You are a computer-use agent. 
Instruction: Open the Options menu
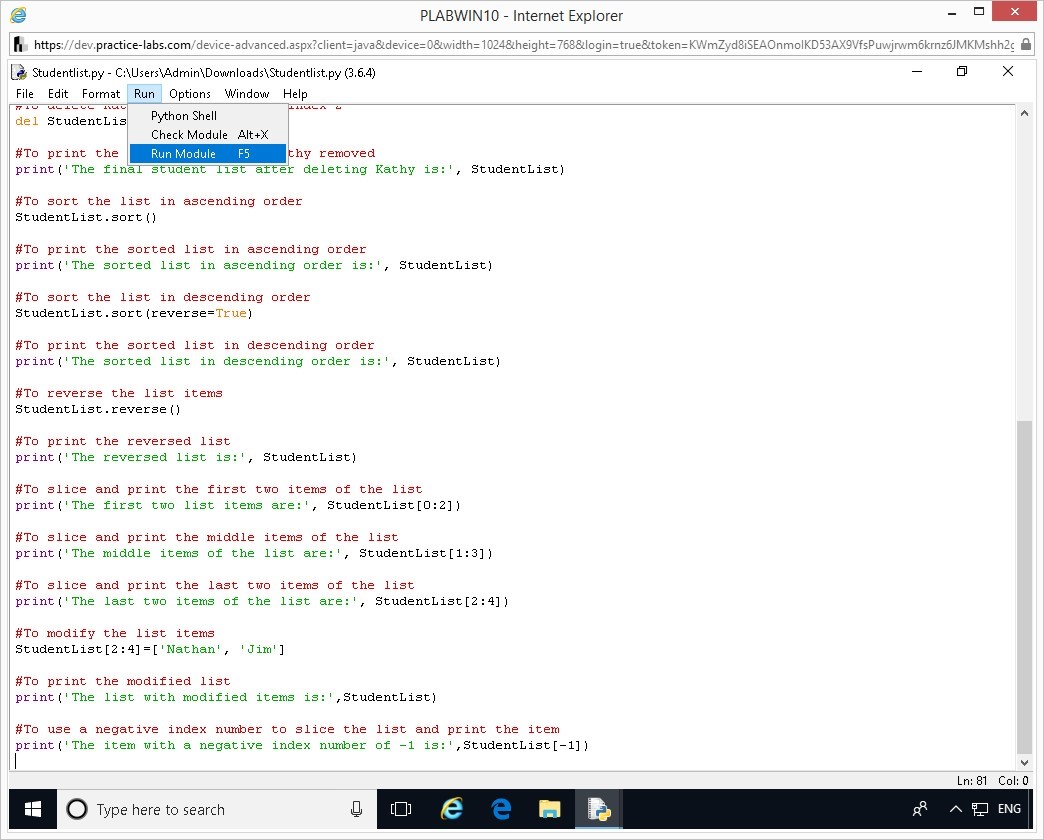(x=190, y=94)
